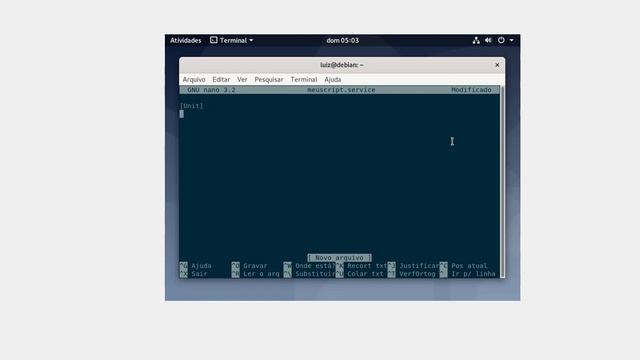Click the luiz@debian window title bar
This screenshot has height=360, width=640.
point(342,65)
